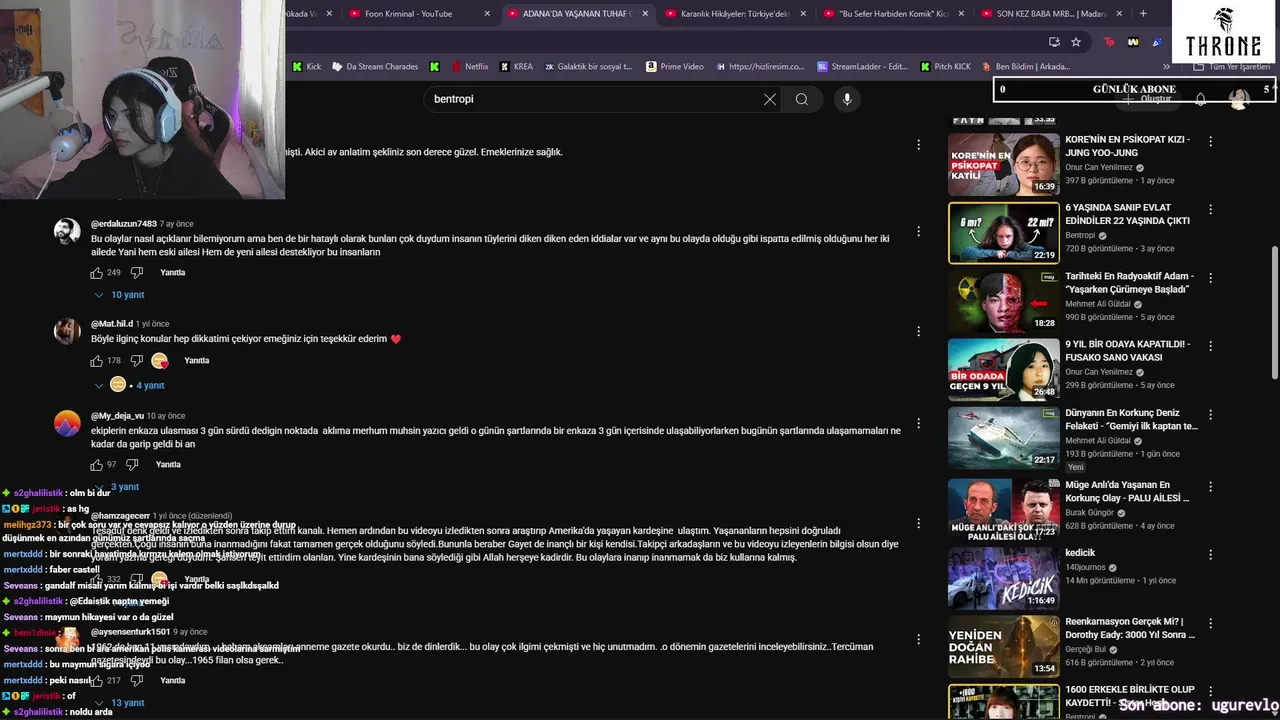Screen dimensions: 1280x720
Task: Bookmark this page with the star icon
Action: (x=1076, y=42)
